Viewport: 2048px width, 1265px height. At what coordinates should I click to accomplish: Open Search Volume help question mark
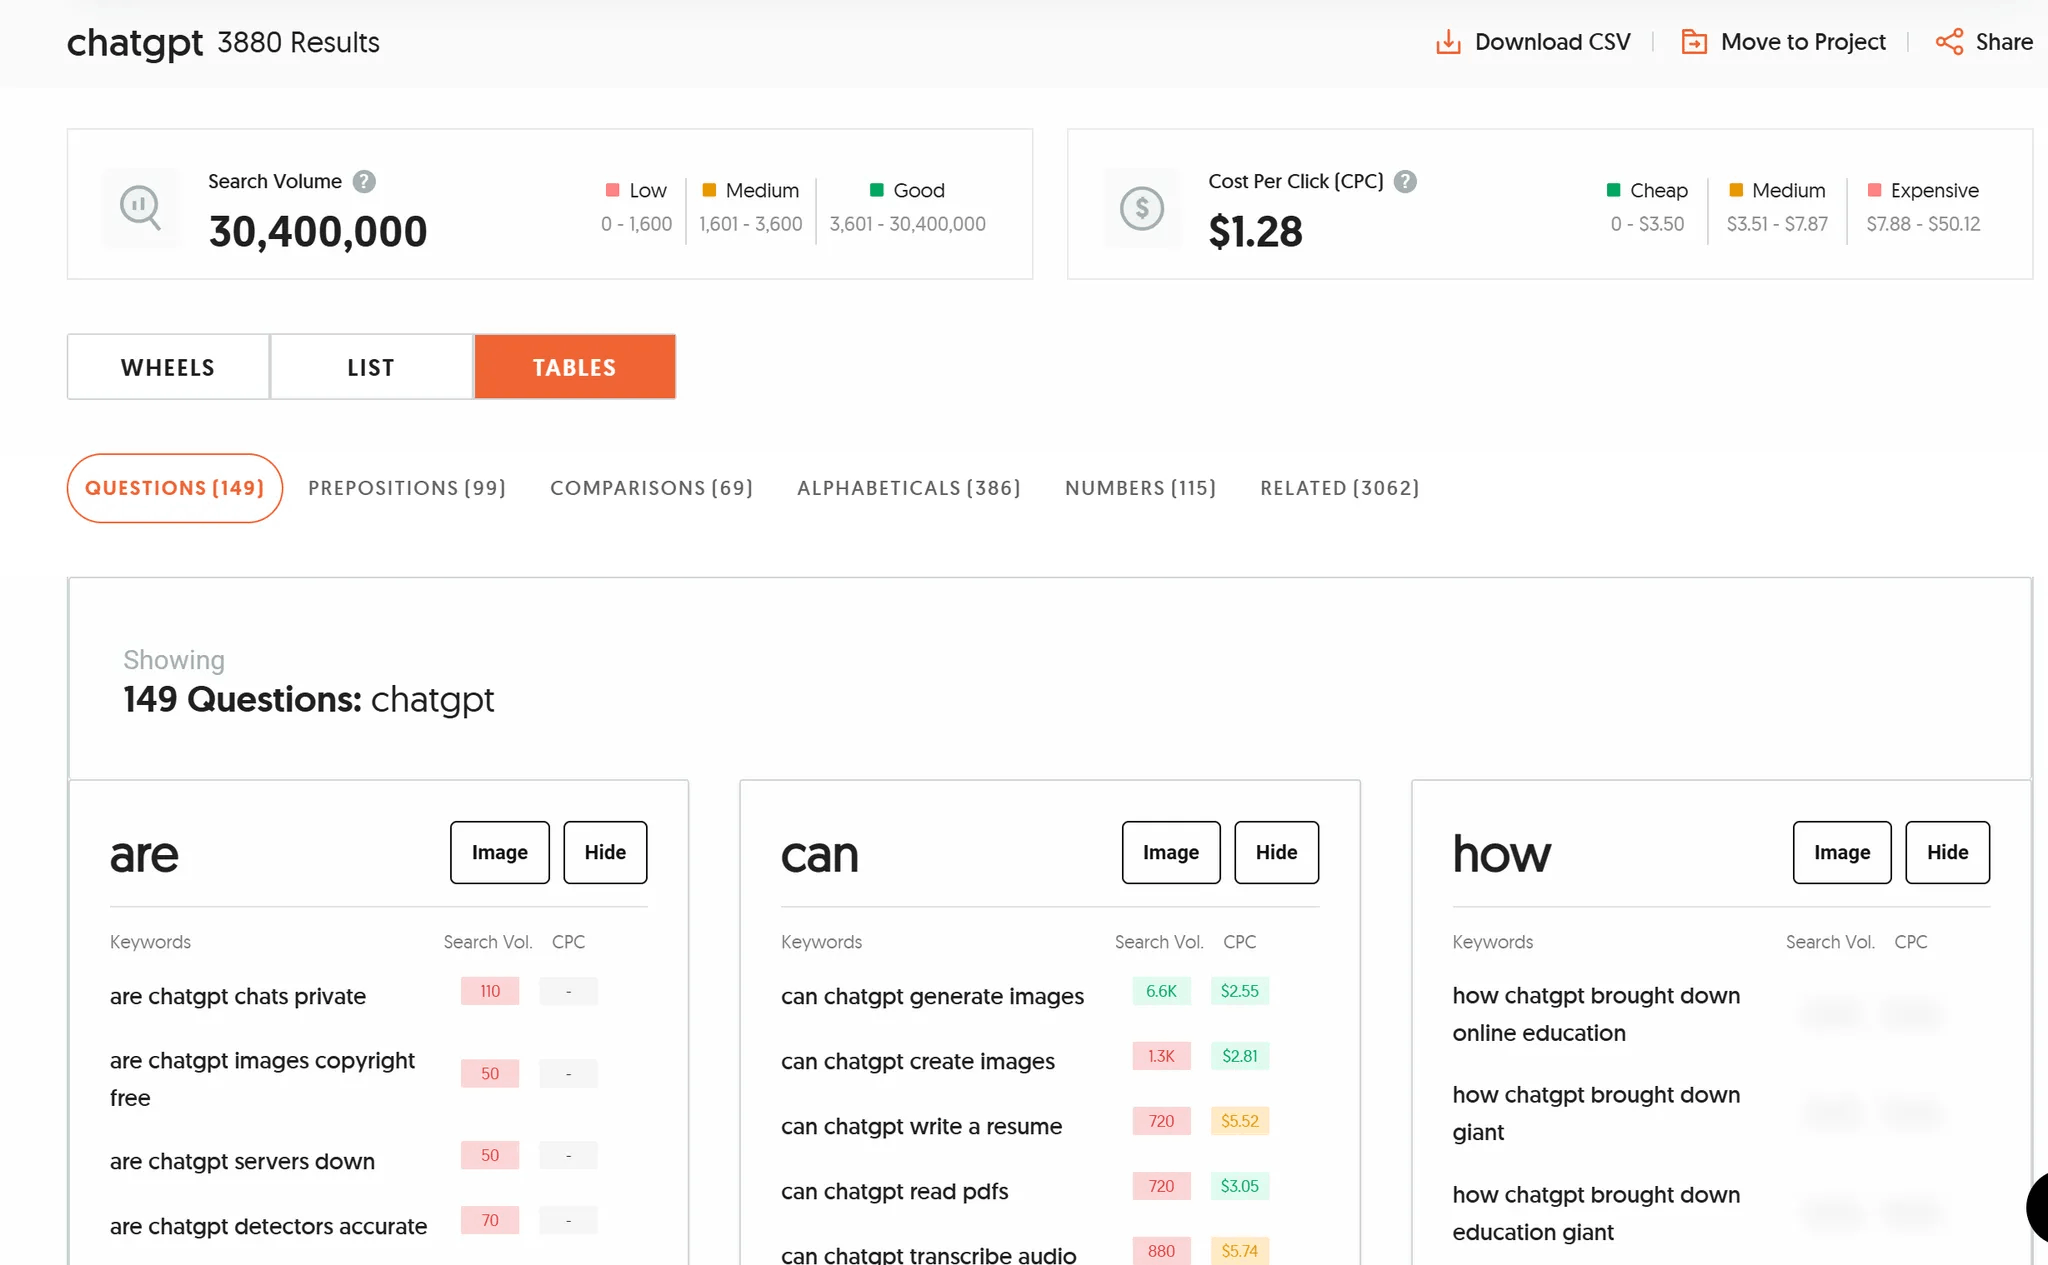tap(364, 181)
